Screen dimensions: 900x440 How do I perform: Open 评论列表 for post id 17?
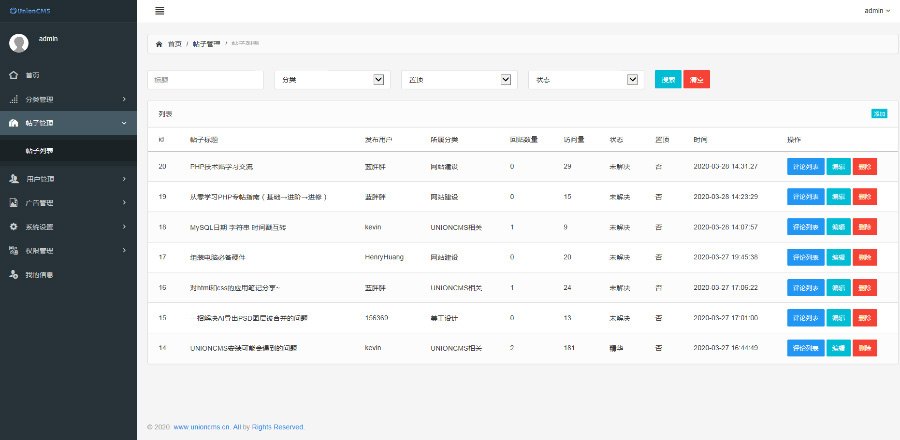point(806,257)
